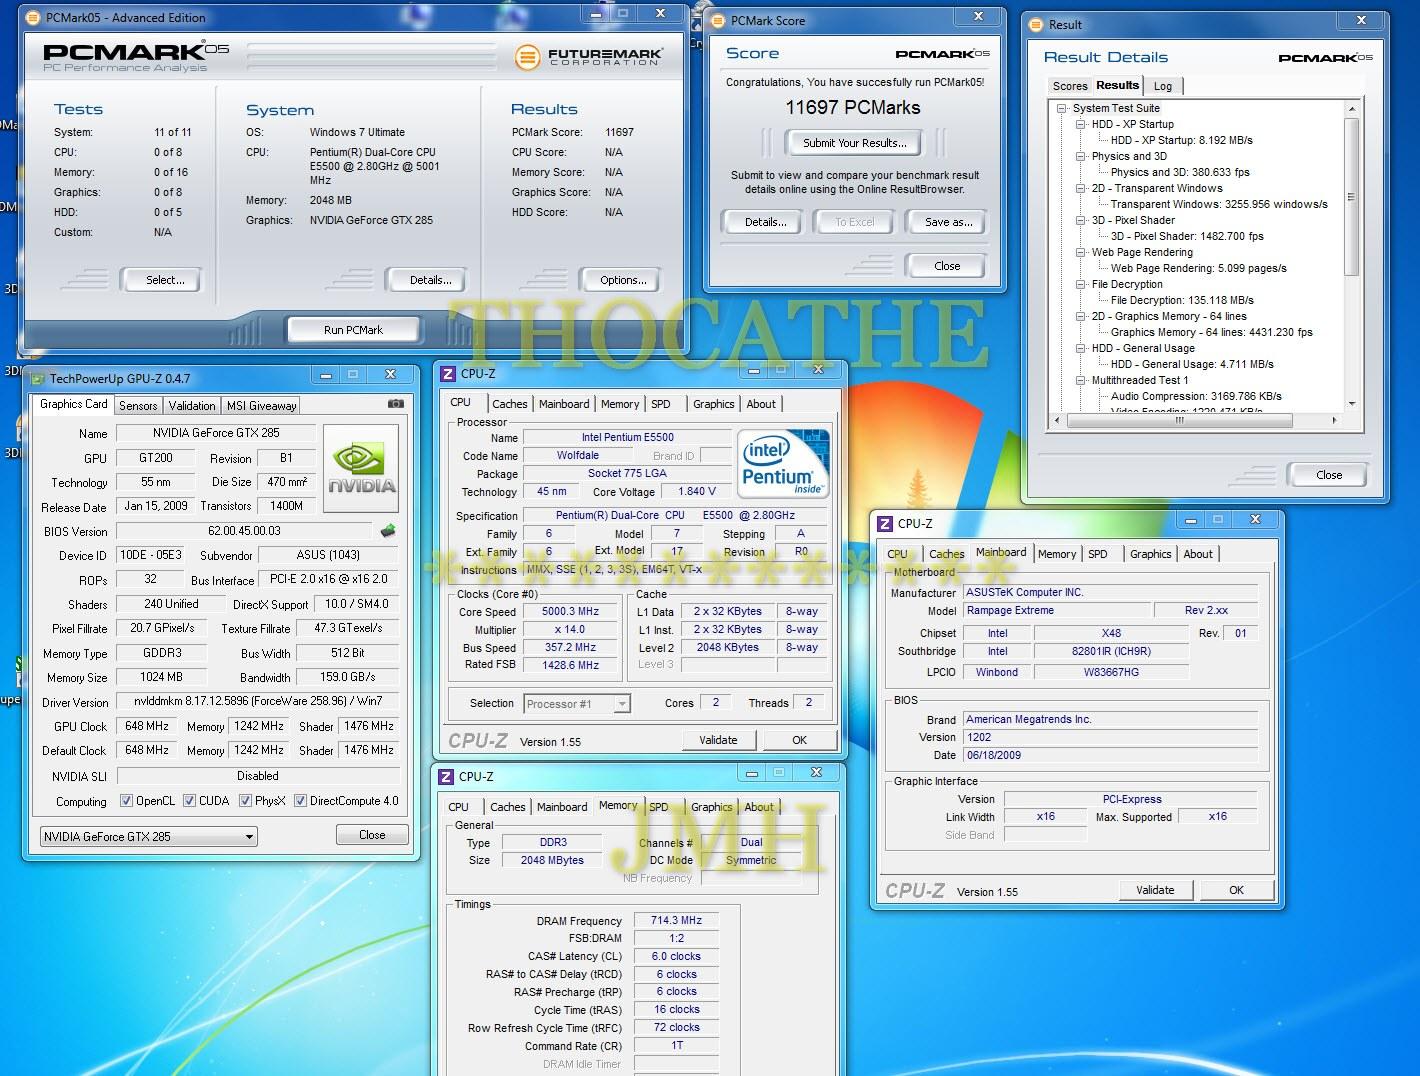The height and width of the screenshot is (1076, 1420).
Task: Click the GPU-Z title bar icon
Action: [38, 378]
